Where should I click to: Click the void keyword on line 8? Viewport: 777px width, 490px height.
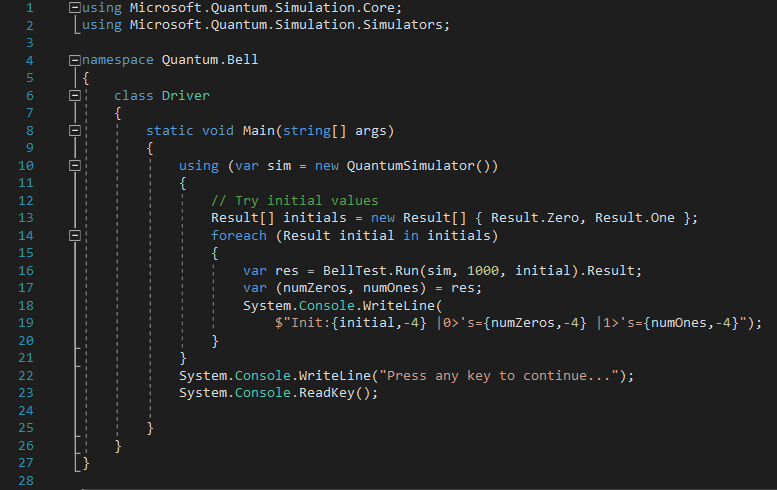pos(218,131)
